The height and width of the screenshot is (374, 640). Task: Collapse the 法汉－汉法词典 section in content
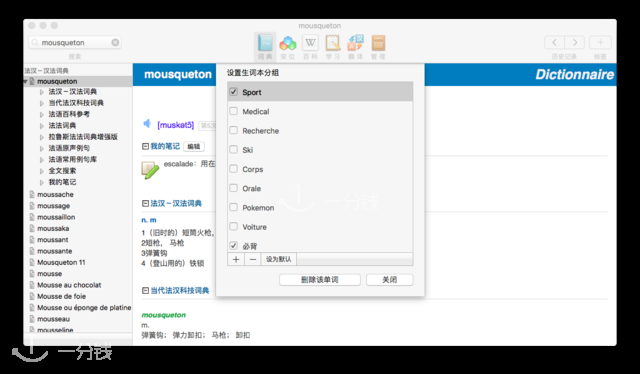coord(145,203)
